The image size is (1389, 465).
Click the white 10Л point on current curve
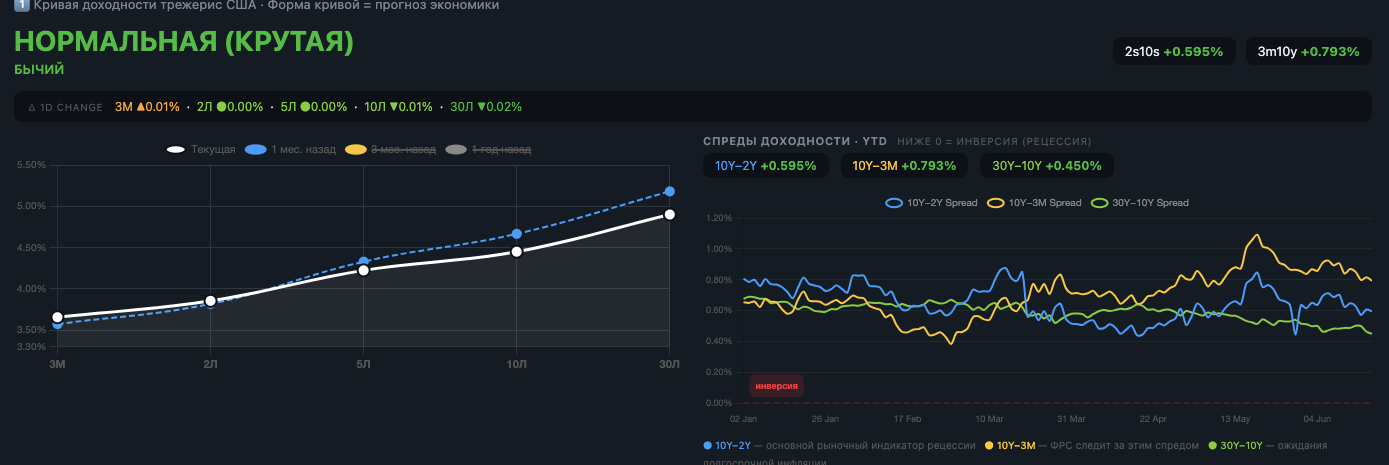pyautogui.click(x=516, y=251)
